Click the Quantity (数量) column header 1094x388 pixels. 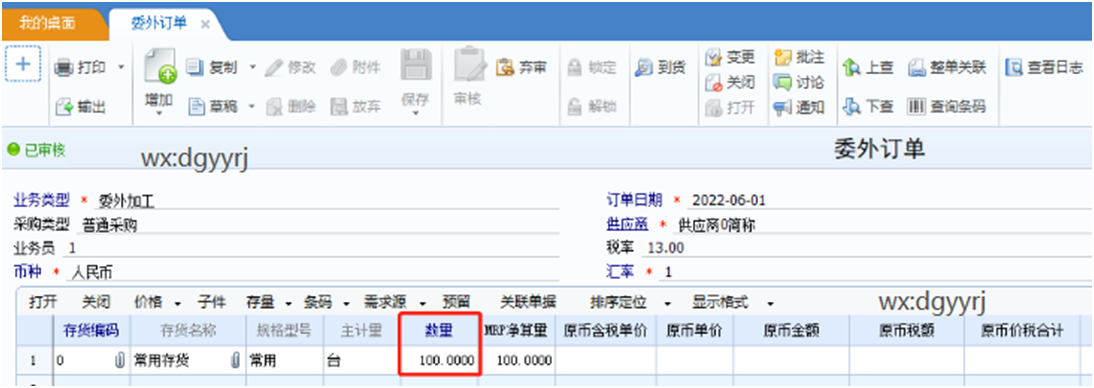(439, 331)
